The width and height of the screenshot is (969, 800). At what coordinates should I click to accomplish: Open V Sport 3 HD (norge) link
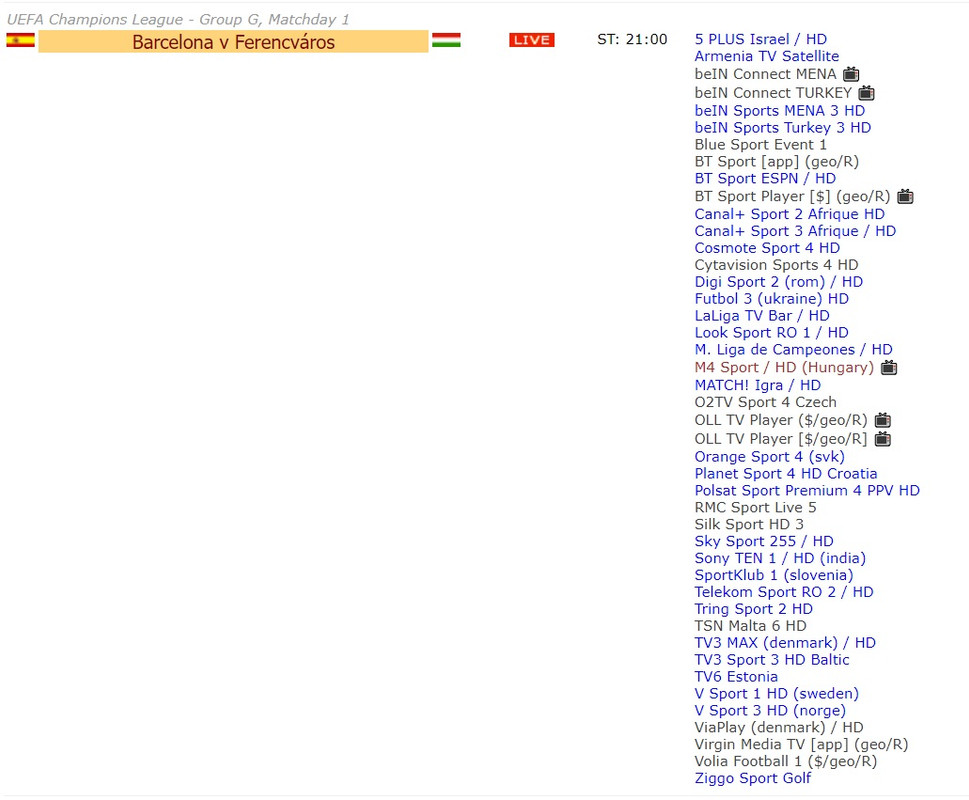pos(770,710)
